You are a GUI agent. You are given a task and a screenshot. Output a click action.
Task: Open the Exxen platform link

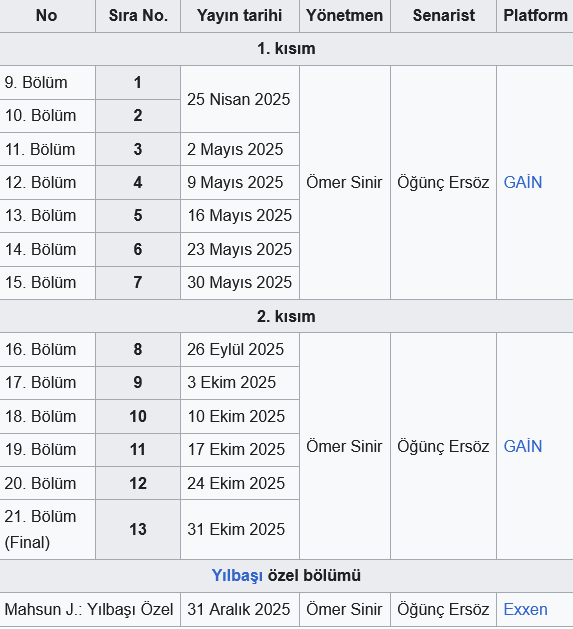tap(525, 609)
